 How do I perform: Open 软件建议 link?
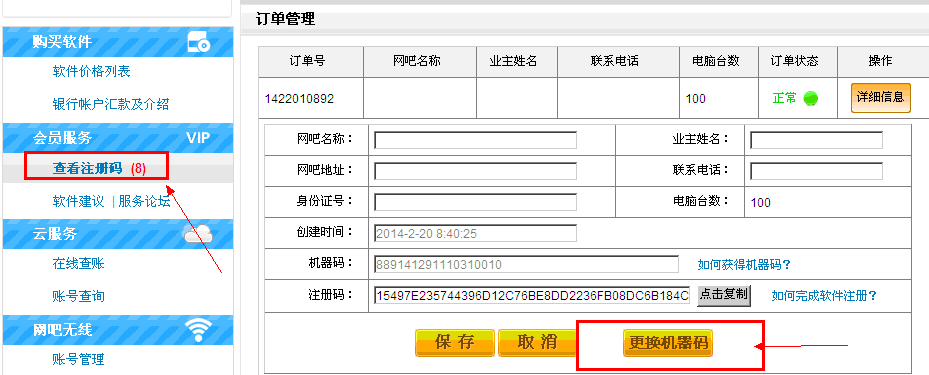(x=78, y=201)
